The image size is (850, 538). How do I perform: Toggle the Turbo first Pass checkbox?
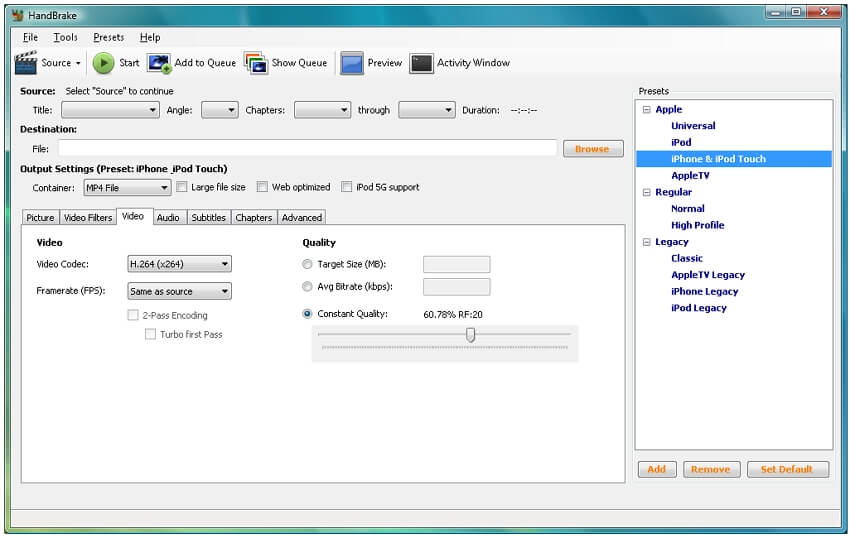[150, 334]
